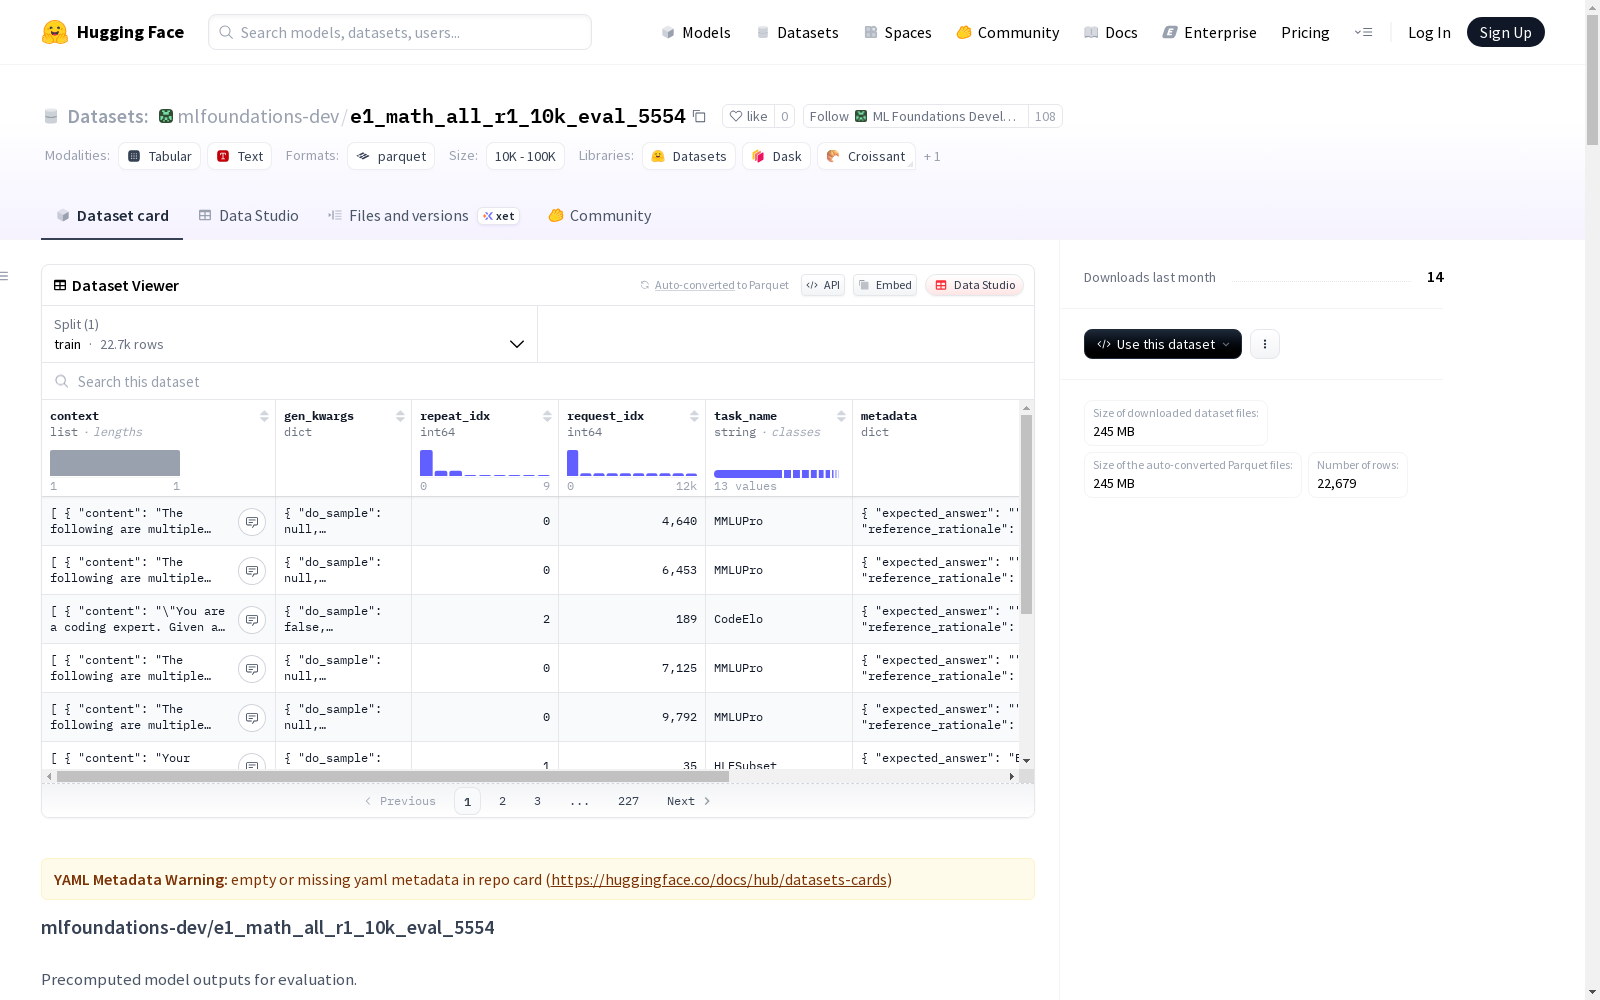Image resolution: width=1600 pixels, height=1000 pixels.
Task: Open conversation view for the CodeElo row
Action: [252, 620]
